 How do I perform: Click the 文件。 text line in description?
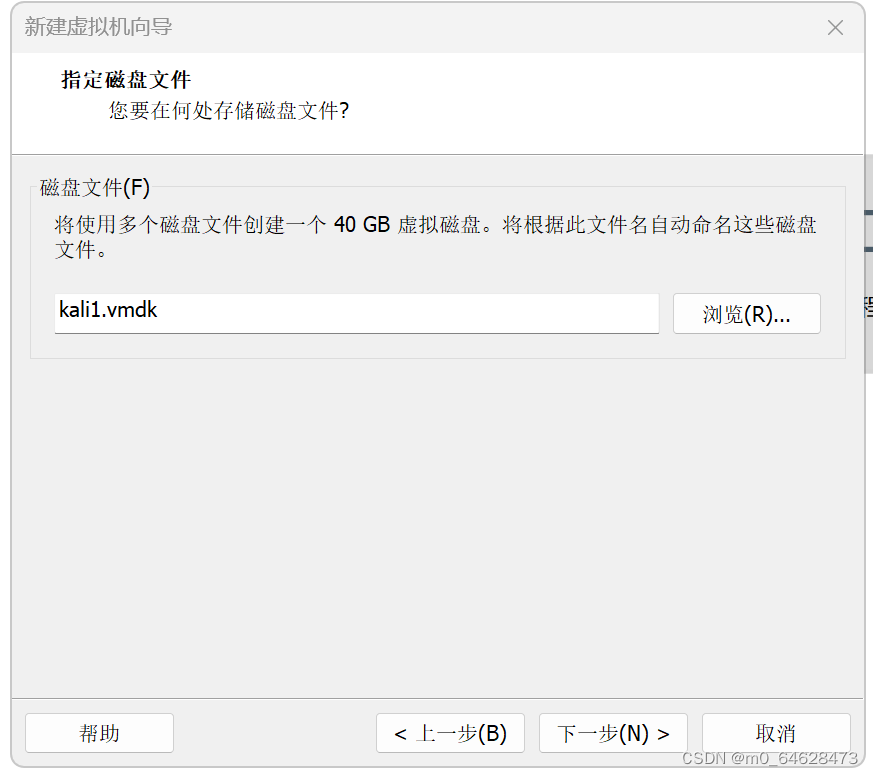pos(81,249)
